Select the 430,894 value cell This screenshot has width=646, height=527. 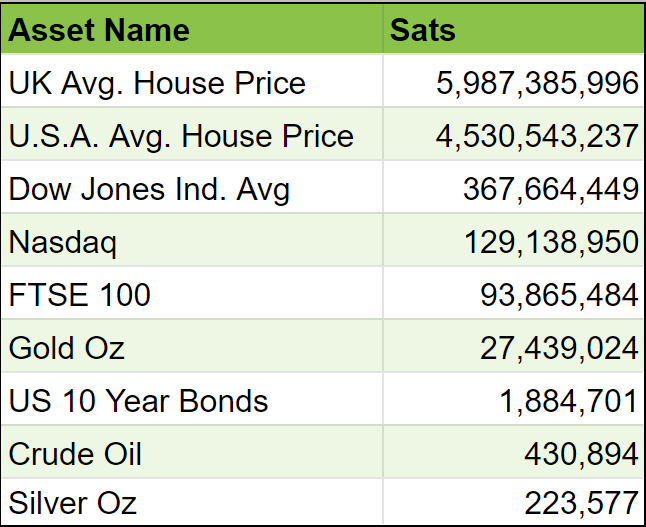coord(581,454)
